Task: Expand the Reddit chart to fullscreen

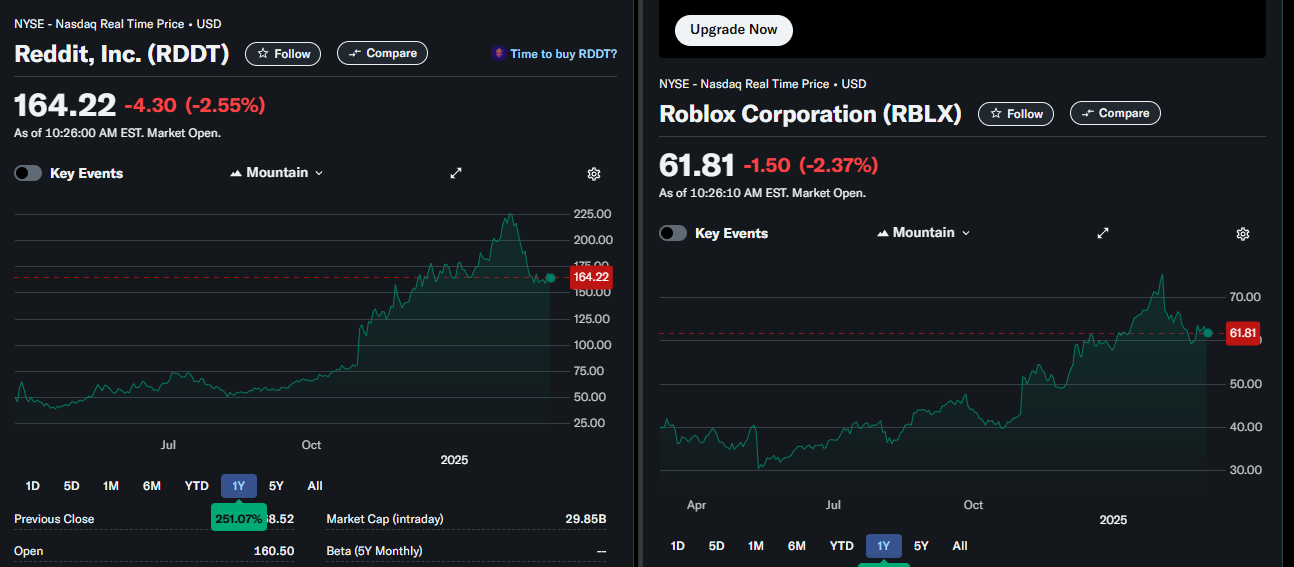Action: (x=456, y=173)
